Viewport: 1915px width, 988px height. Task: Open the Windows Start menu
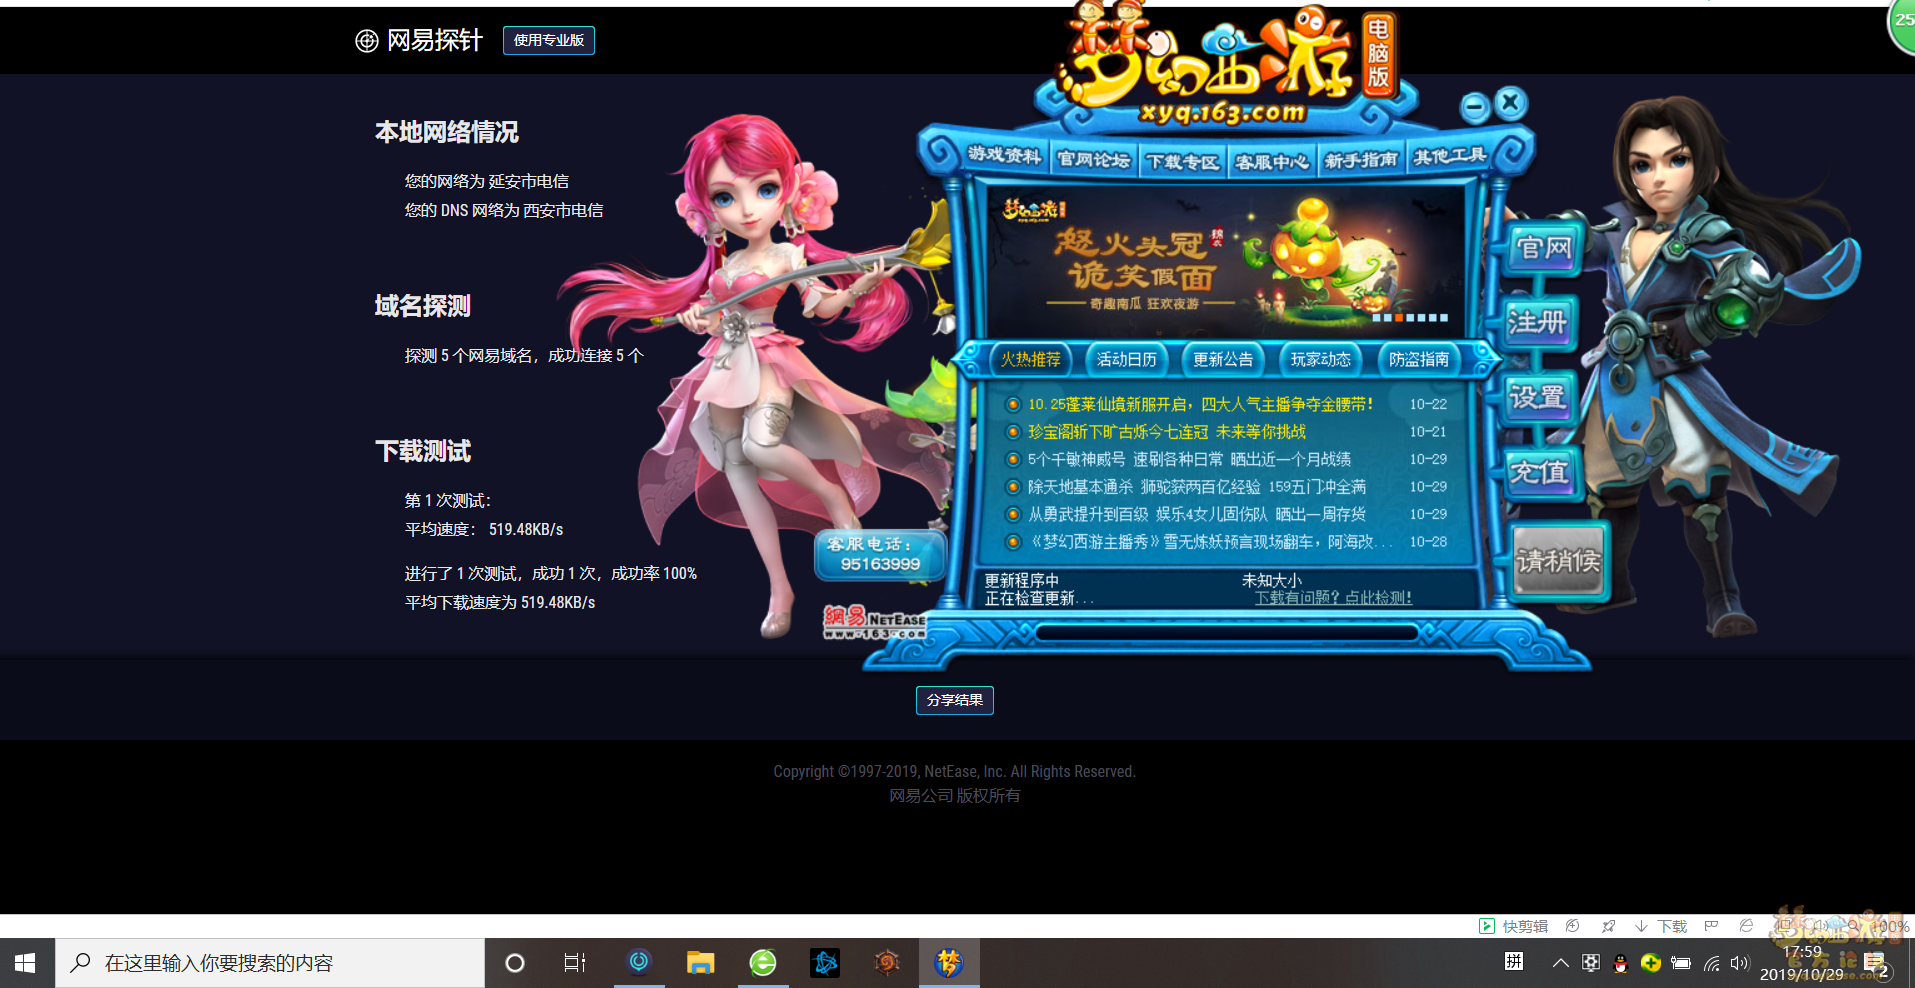[26, 963]
